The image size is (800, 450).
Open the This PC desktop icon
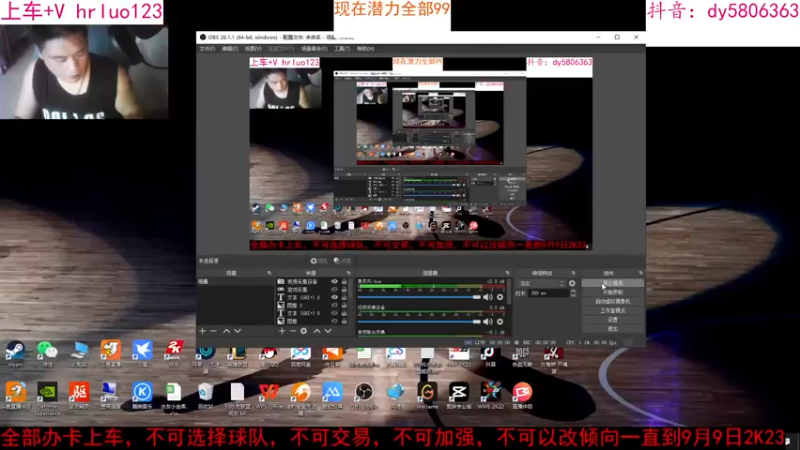point(79,352)
